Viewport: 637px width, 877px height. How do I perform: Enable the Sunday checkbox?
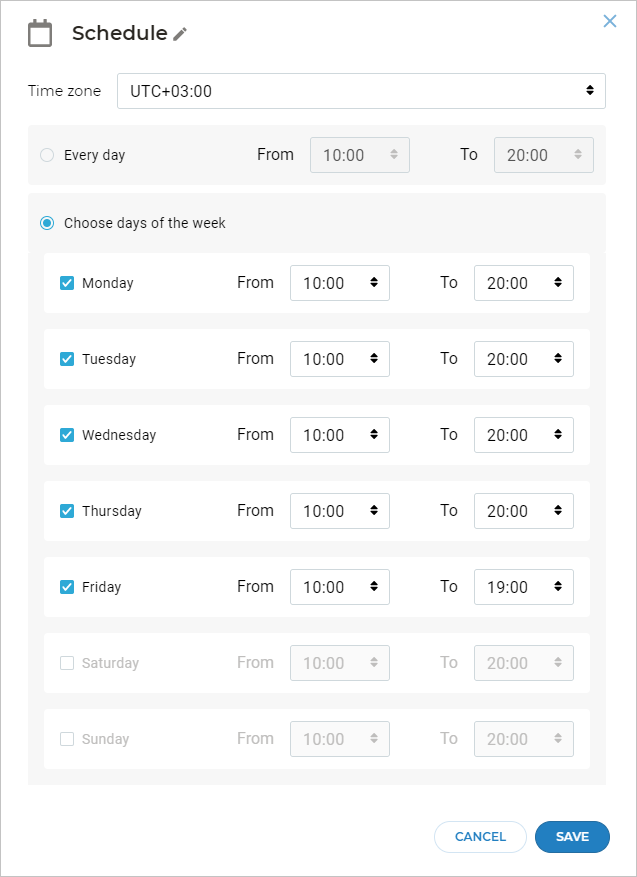[x=67, y=739]
